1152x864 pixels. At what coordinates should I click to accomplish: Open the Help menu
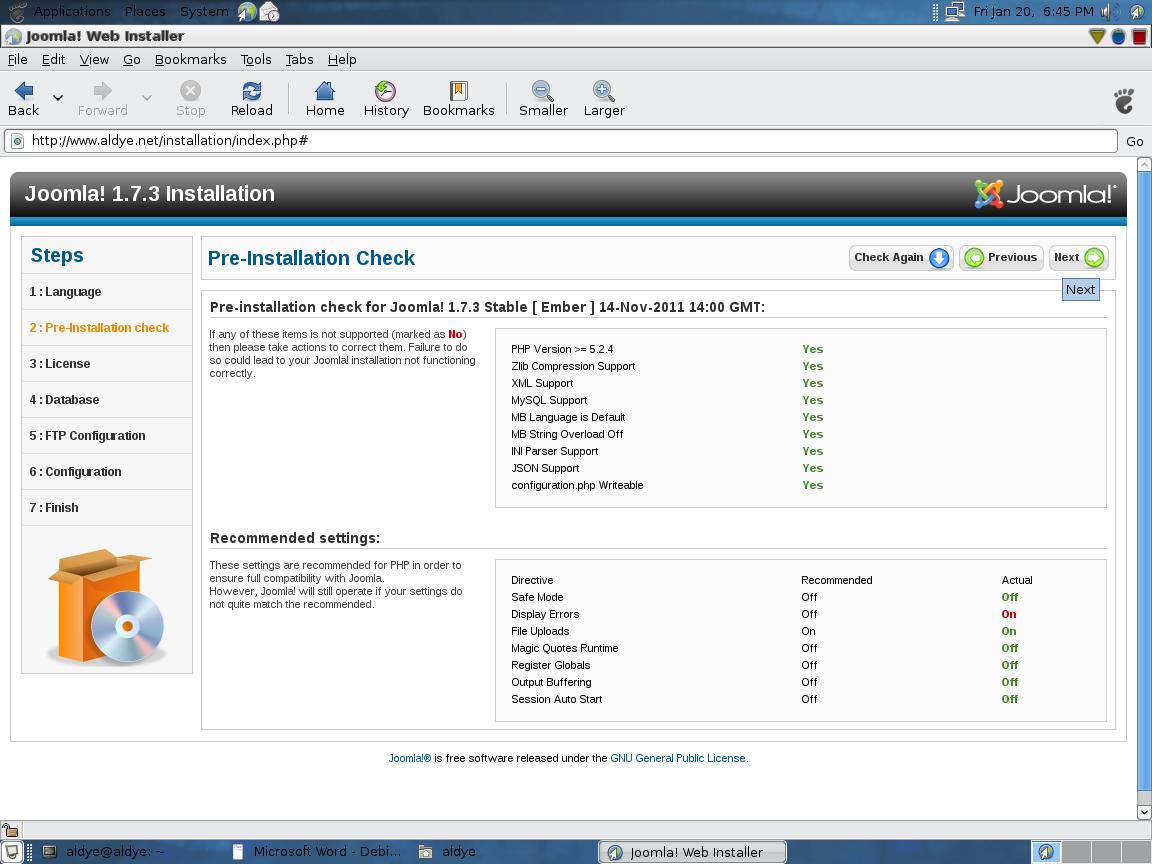click(342, 60)
